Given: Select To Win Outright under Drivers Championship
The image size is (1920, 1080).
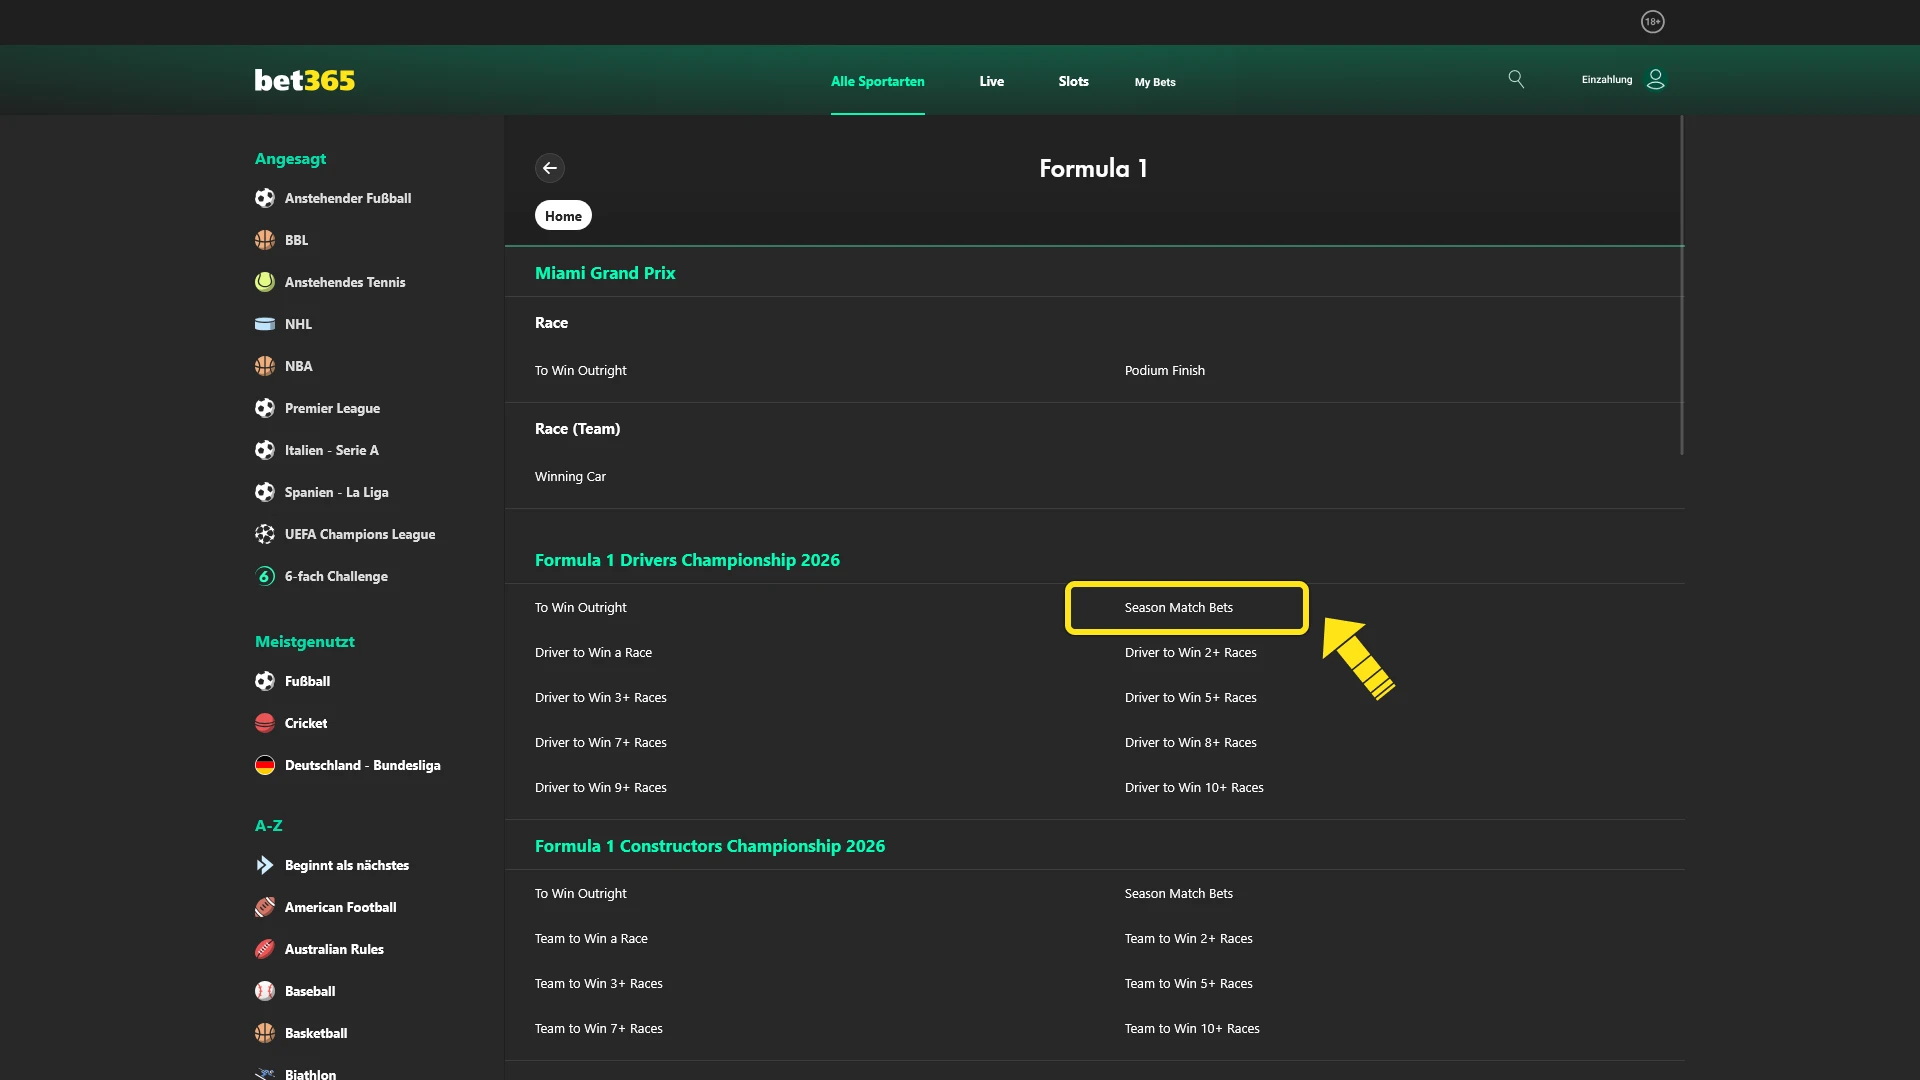Looking at the screenshot, I should [580, 607].
